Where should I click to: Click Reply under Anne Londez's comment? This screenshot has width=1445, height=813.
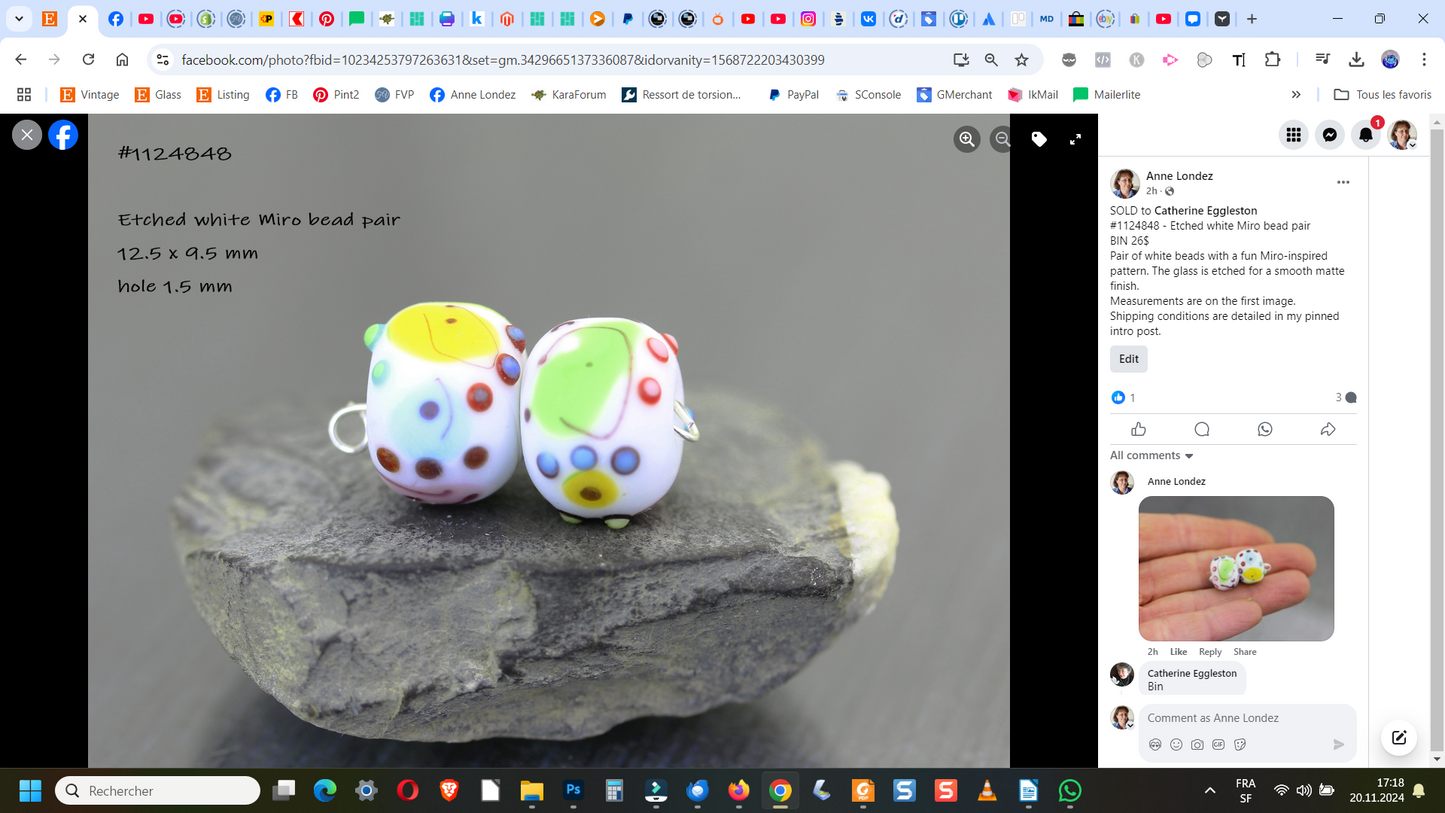[1210, 652]
